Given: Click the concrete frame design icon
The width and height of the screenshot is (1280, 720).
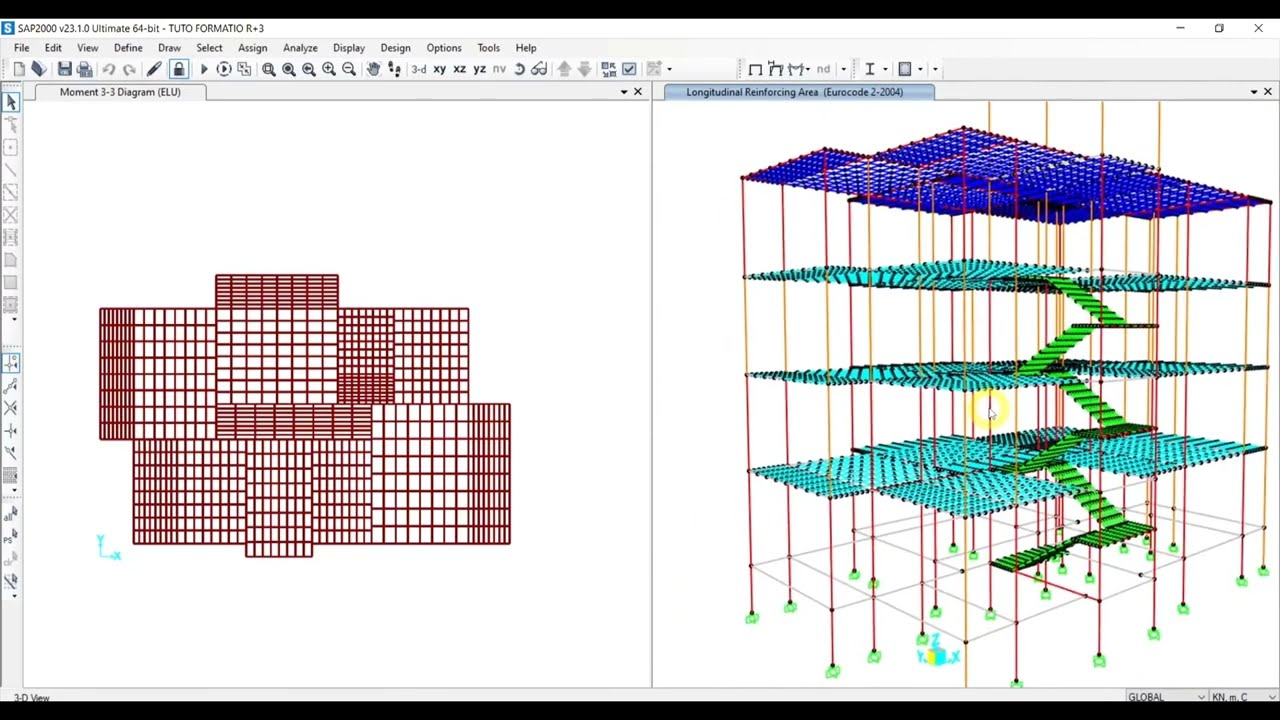Looking at the screenshot, I should 905,69.
